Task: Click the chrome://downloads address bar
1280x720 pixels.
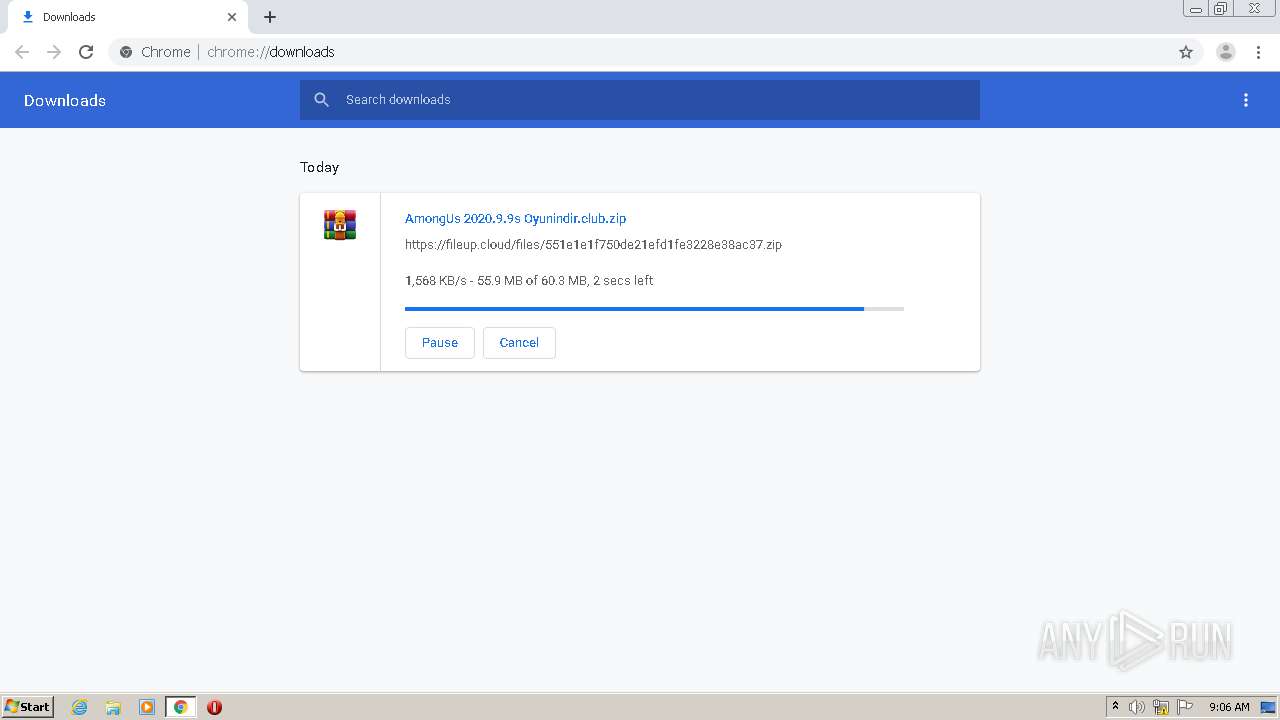Action: pos(640,52)
